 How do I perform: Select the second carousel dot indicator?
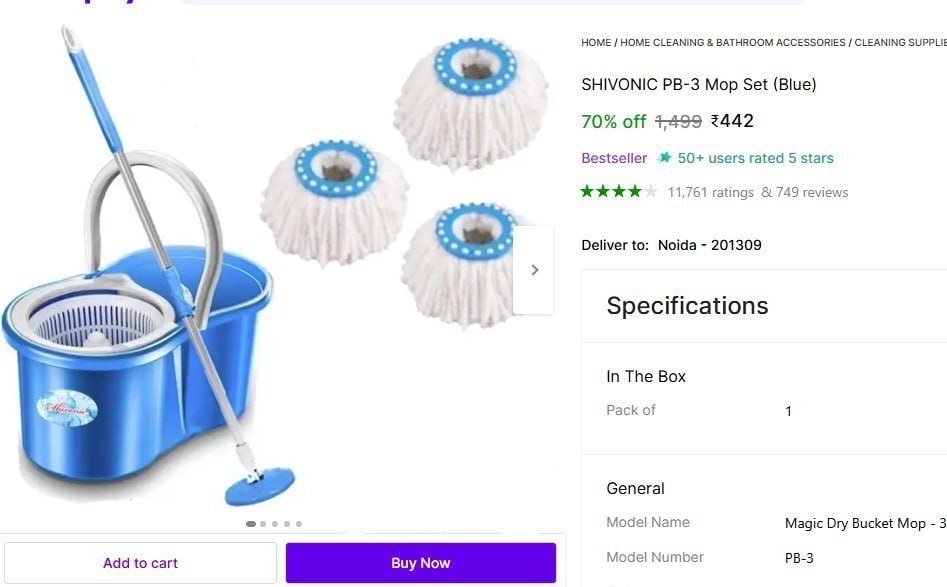[263, 524]
